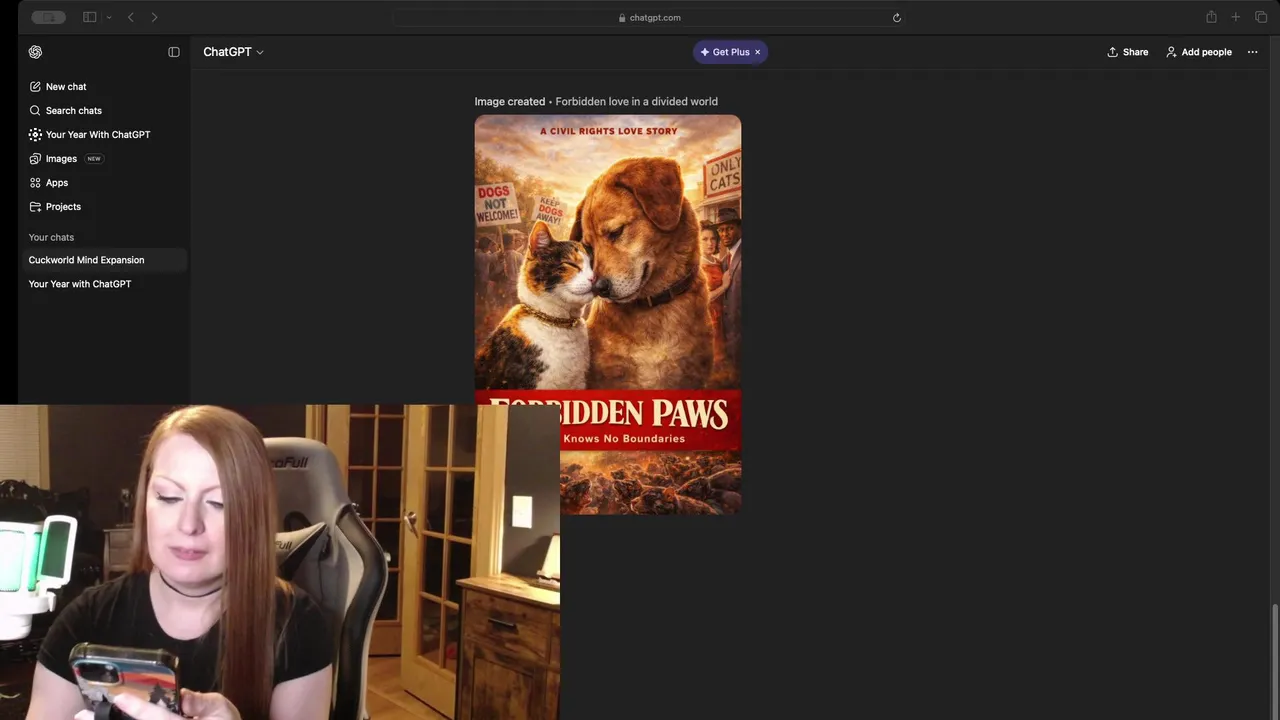Click the Safari back navigation arrow

pos(131,17)
